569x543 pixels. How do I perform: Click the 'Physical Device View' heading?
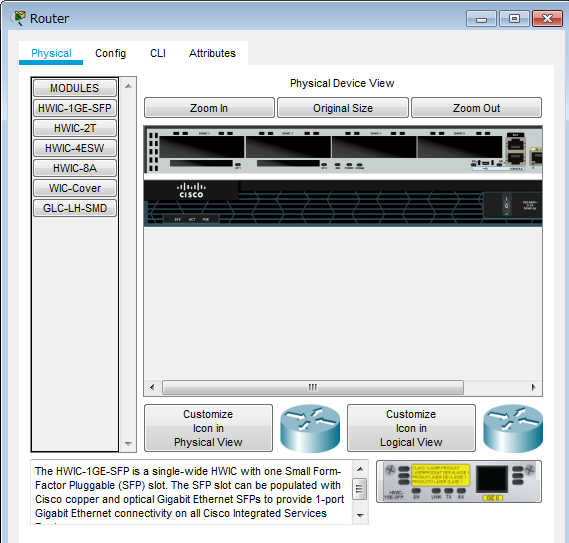342,83
